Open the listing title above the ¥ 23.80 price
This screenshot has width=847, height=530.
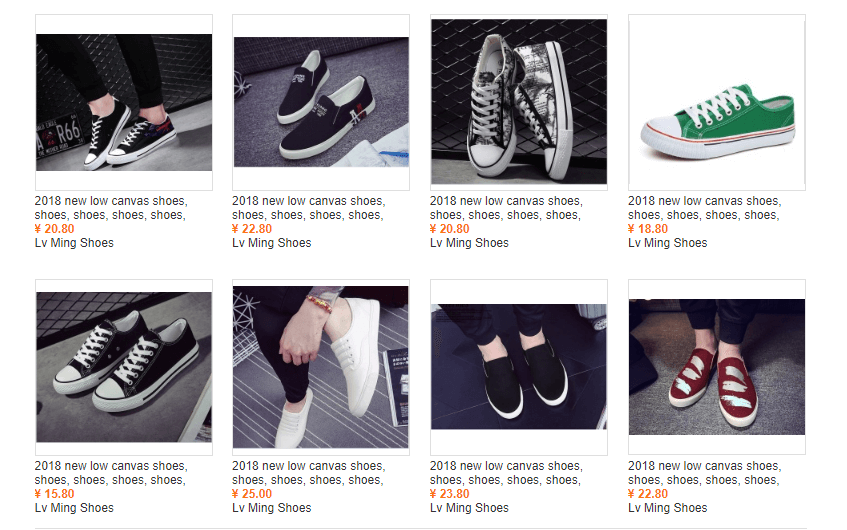[x=506, y=473]
